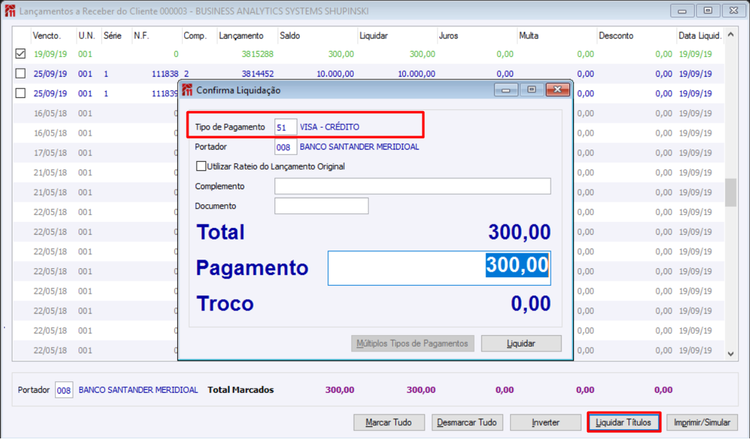
Task: Click the app icon in main window title bar
Action: click(x=10, y=11)
